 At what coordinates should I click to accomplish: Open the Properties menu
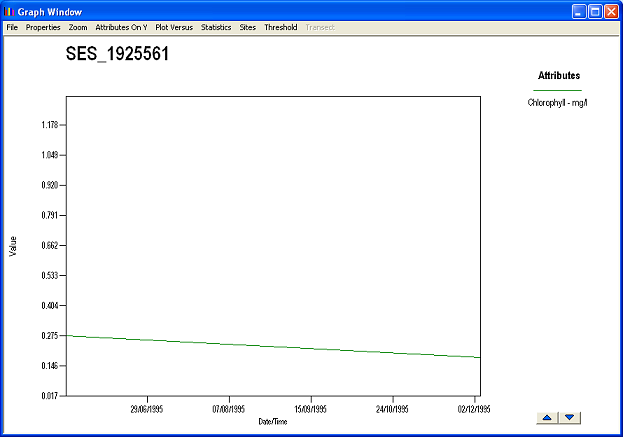pyautogui.click(x=43, y=27)
